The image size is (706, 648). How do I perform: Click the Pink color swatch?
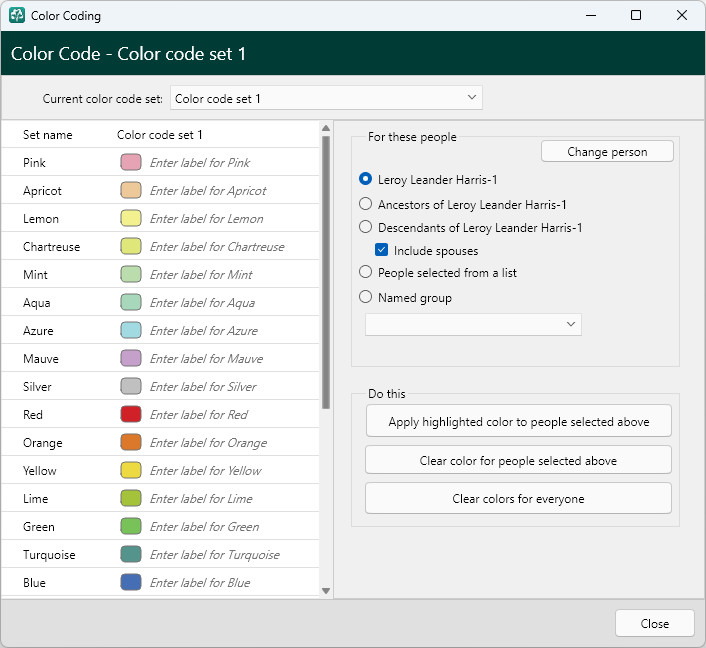coord(131,162)
